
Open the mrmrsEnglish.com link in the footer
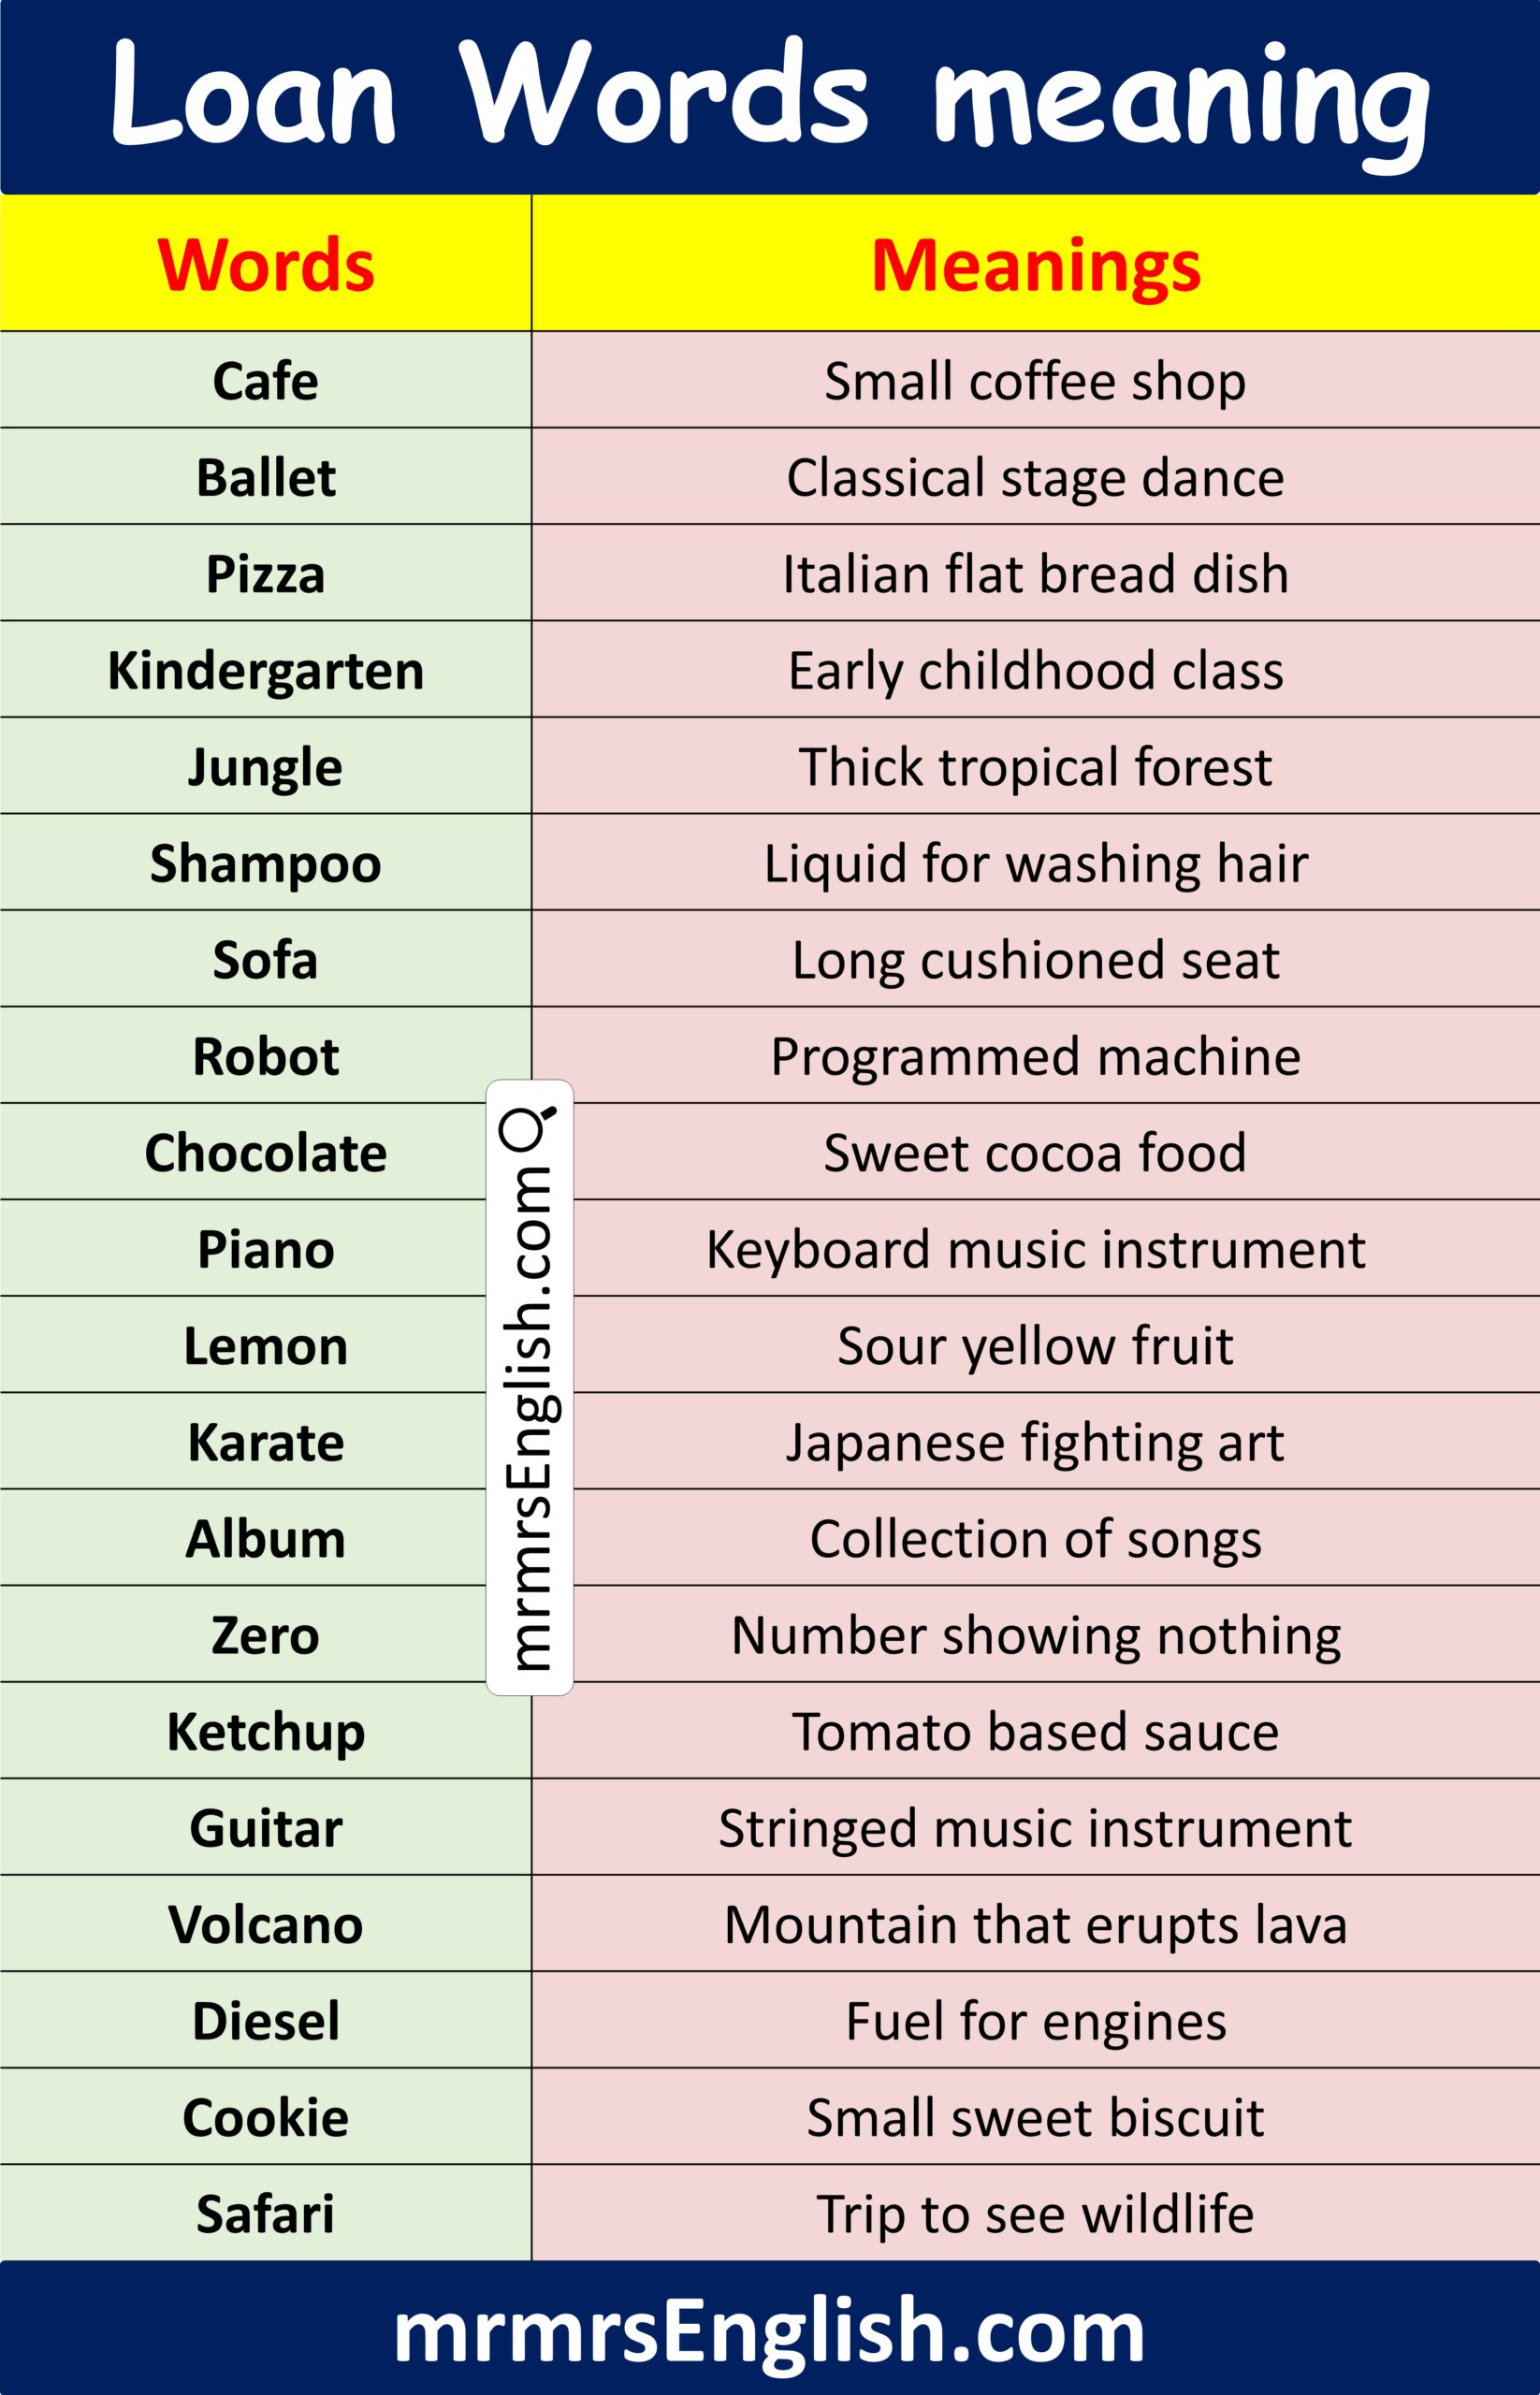pyautogui.click(x=769, y=2331)
